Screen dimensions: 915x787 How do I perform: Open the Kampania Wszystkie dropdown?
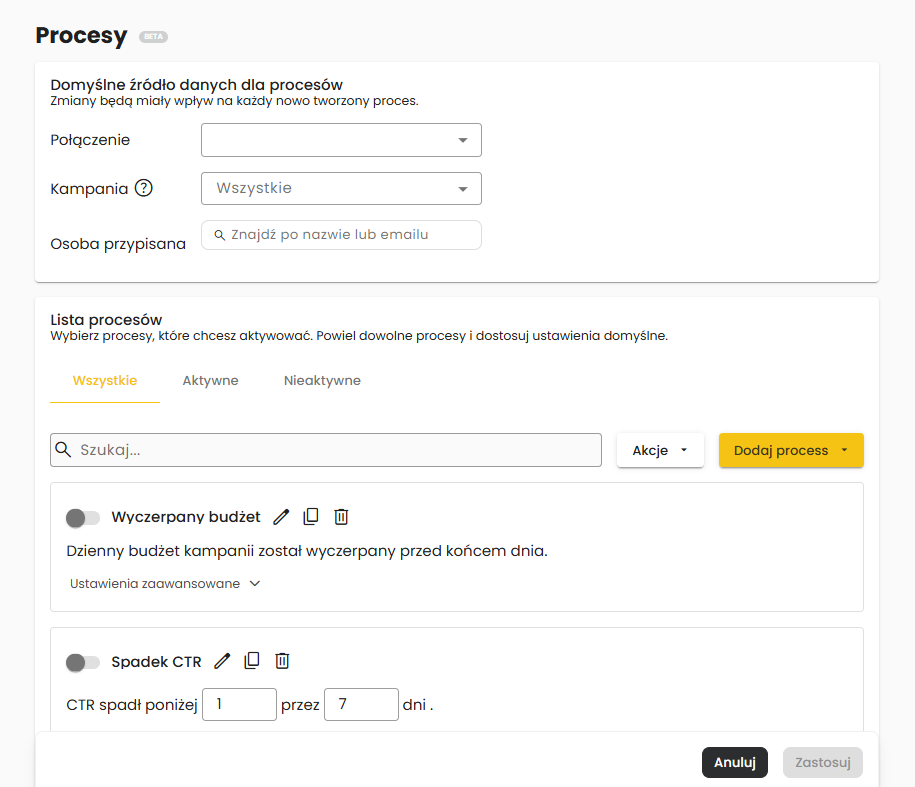click(x=341, y=188)
